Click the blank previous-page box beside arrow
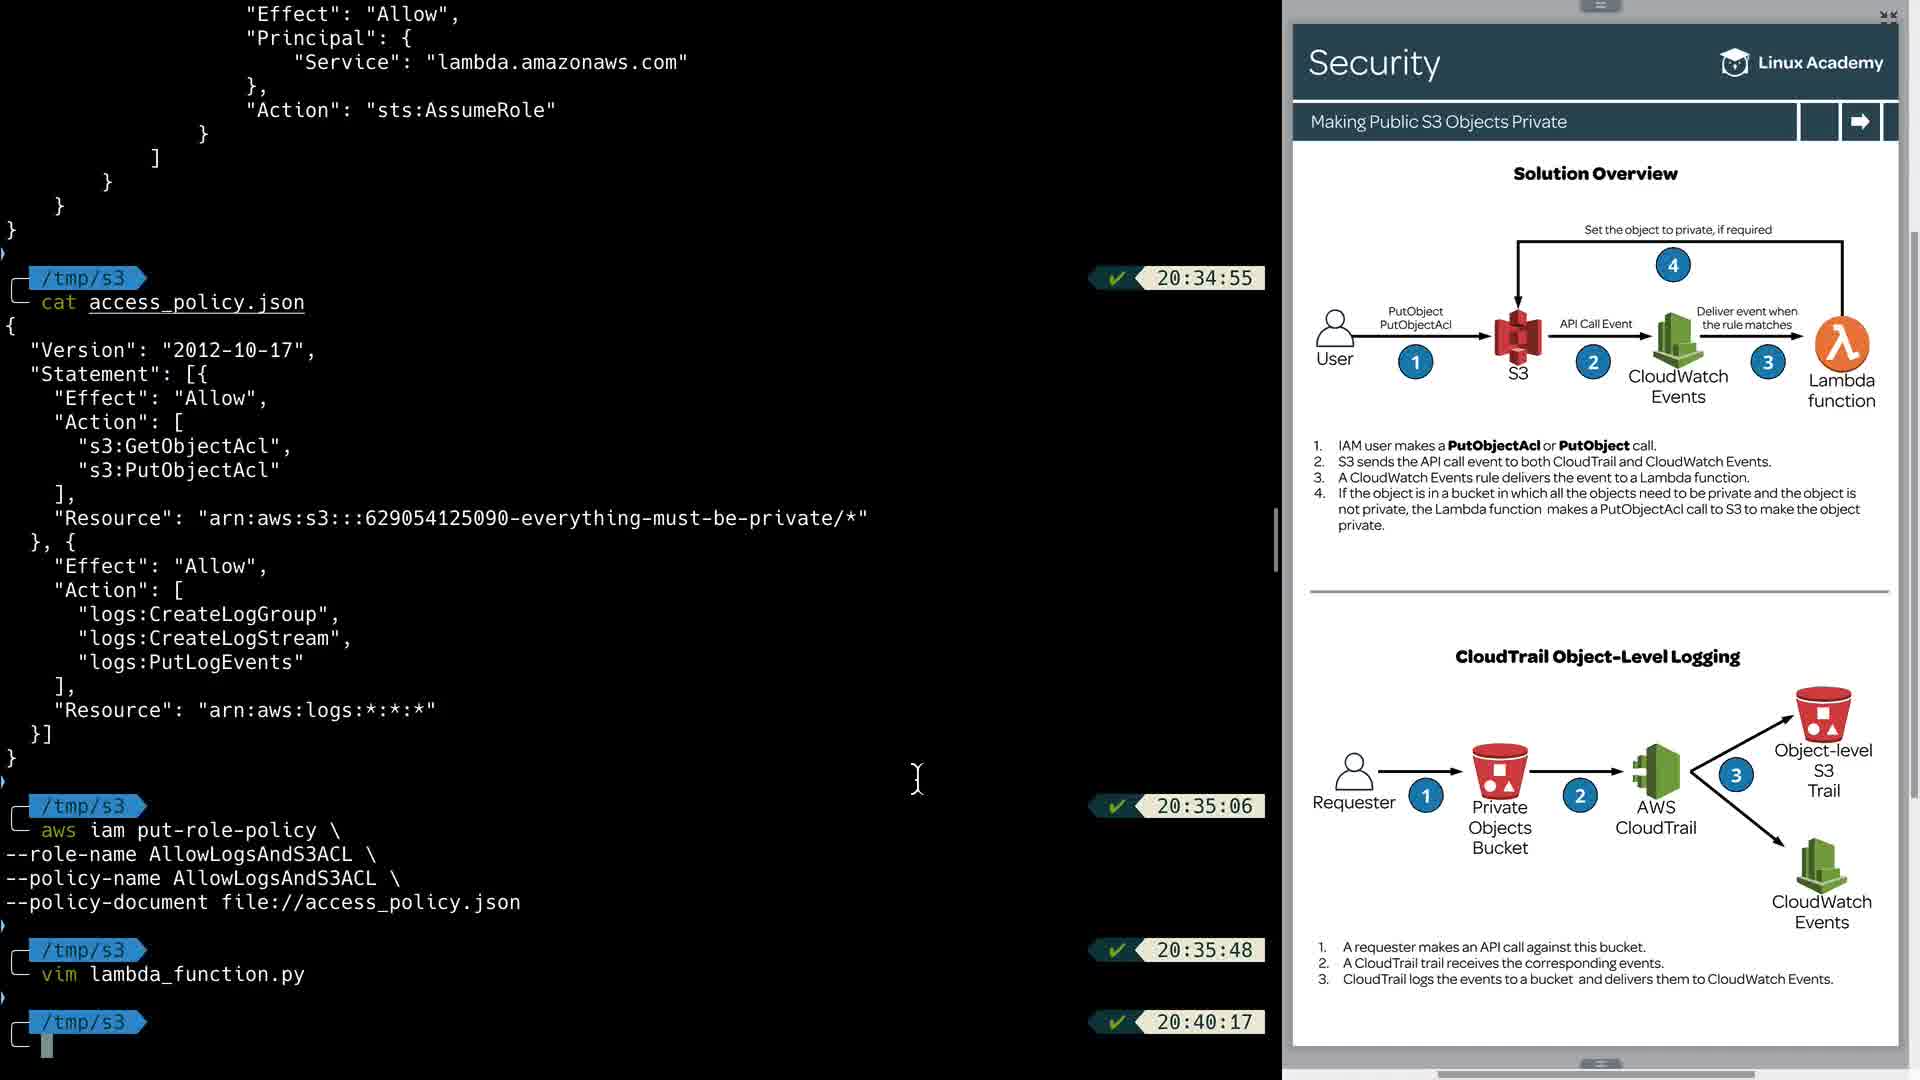Image resolution: width=1920 pixels, height=1080 pixels. [x=1819, y=122]
